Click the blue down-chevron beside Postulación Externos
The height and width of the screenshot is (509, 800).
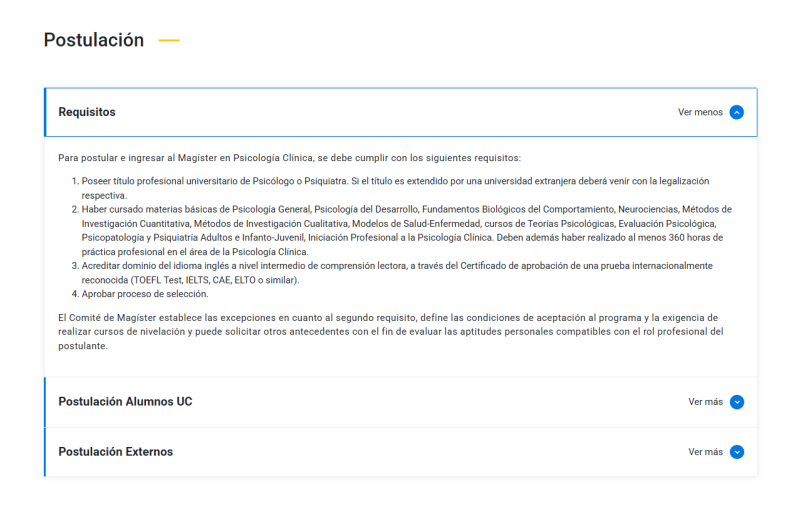point(736,452)
